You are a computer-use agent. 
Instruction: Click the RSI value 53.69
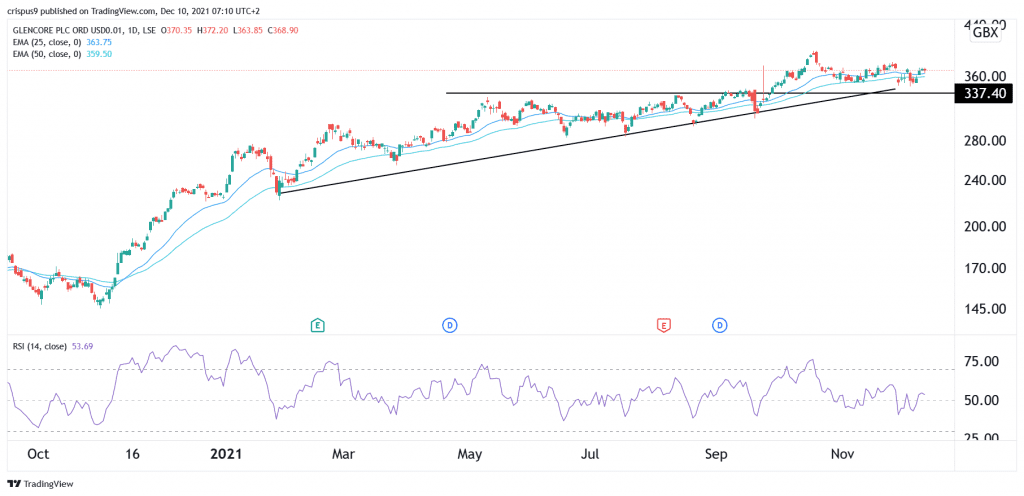80,347
